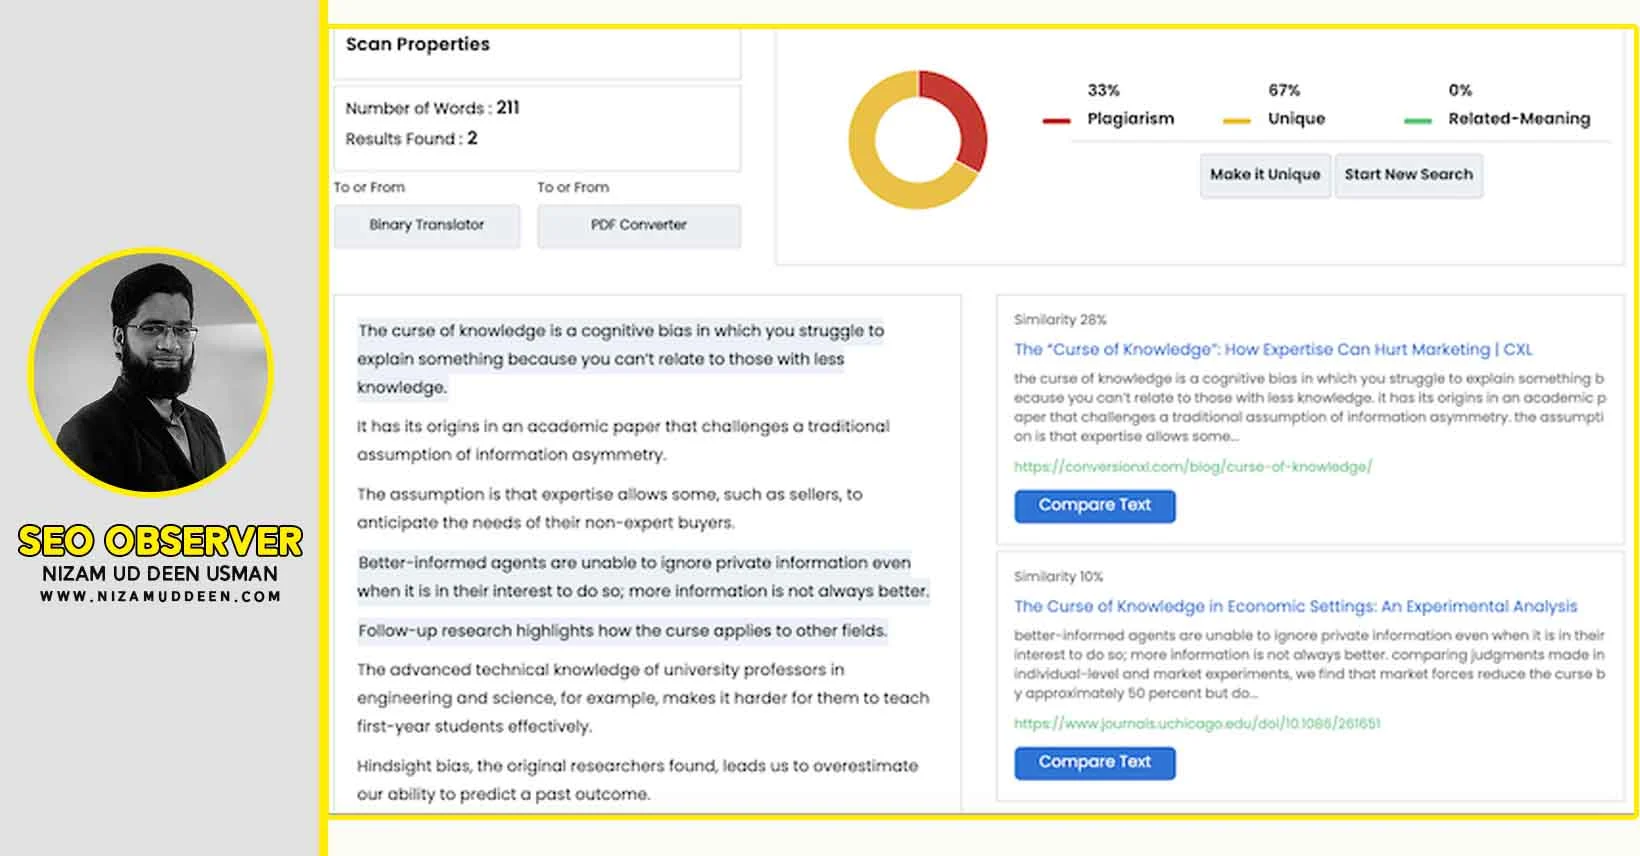The height and width of the screenshot is (856, 1640).
Task: Compare text for the 28% similarity result
Action: 1095,506
